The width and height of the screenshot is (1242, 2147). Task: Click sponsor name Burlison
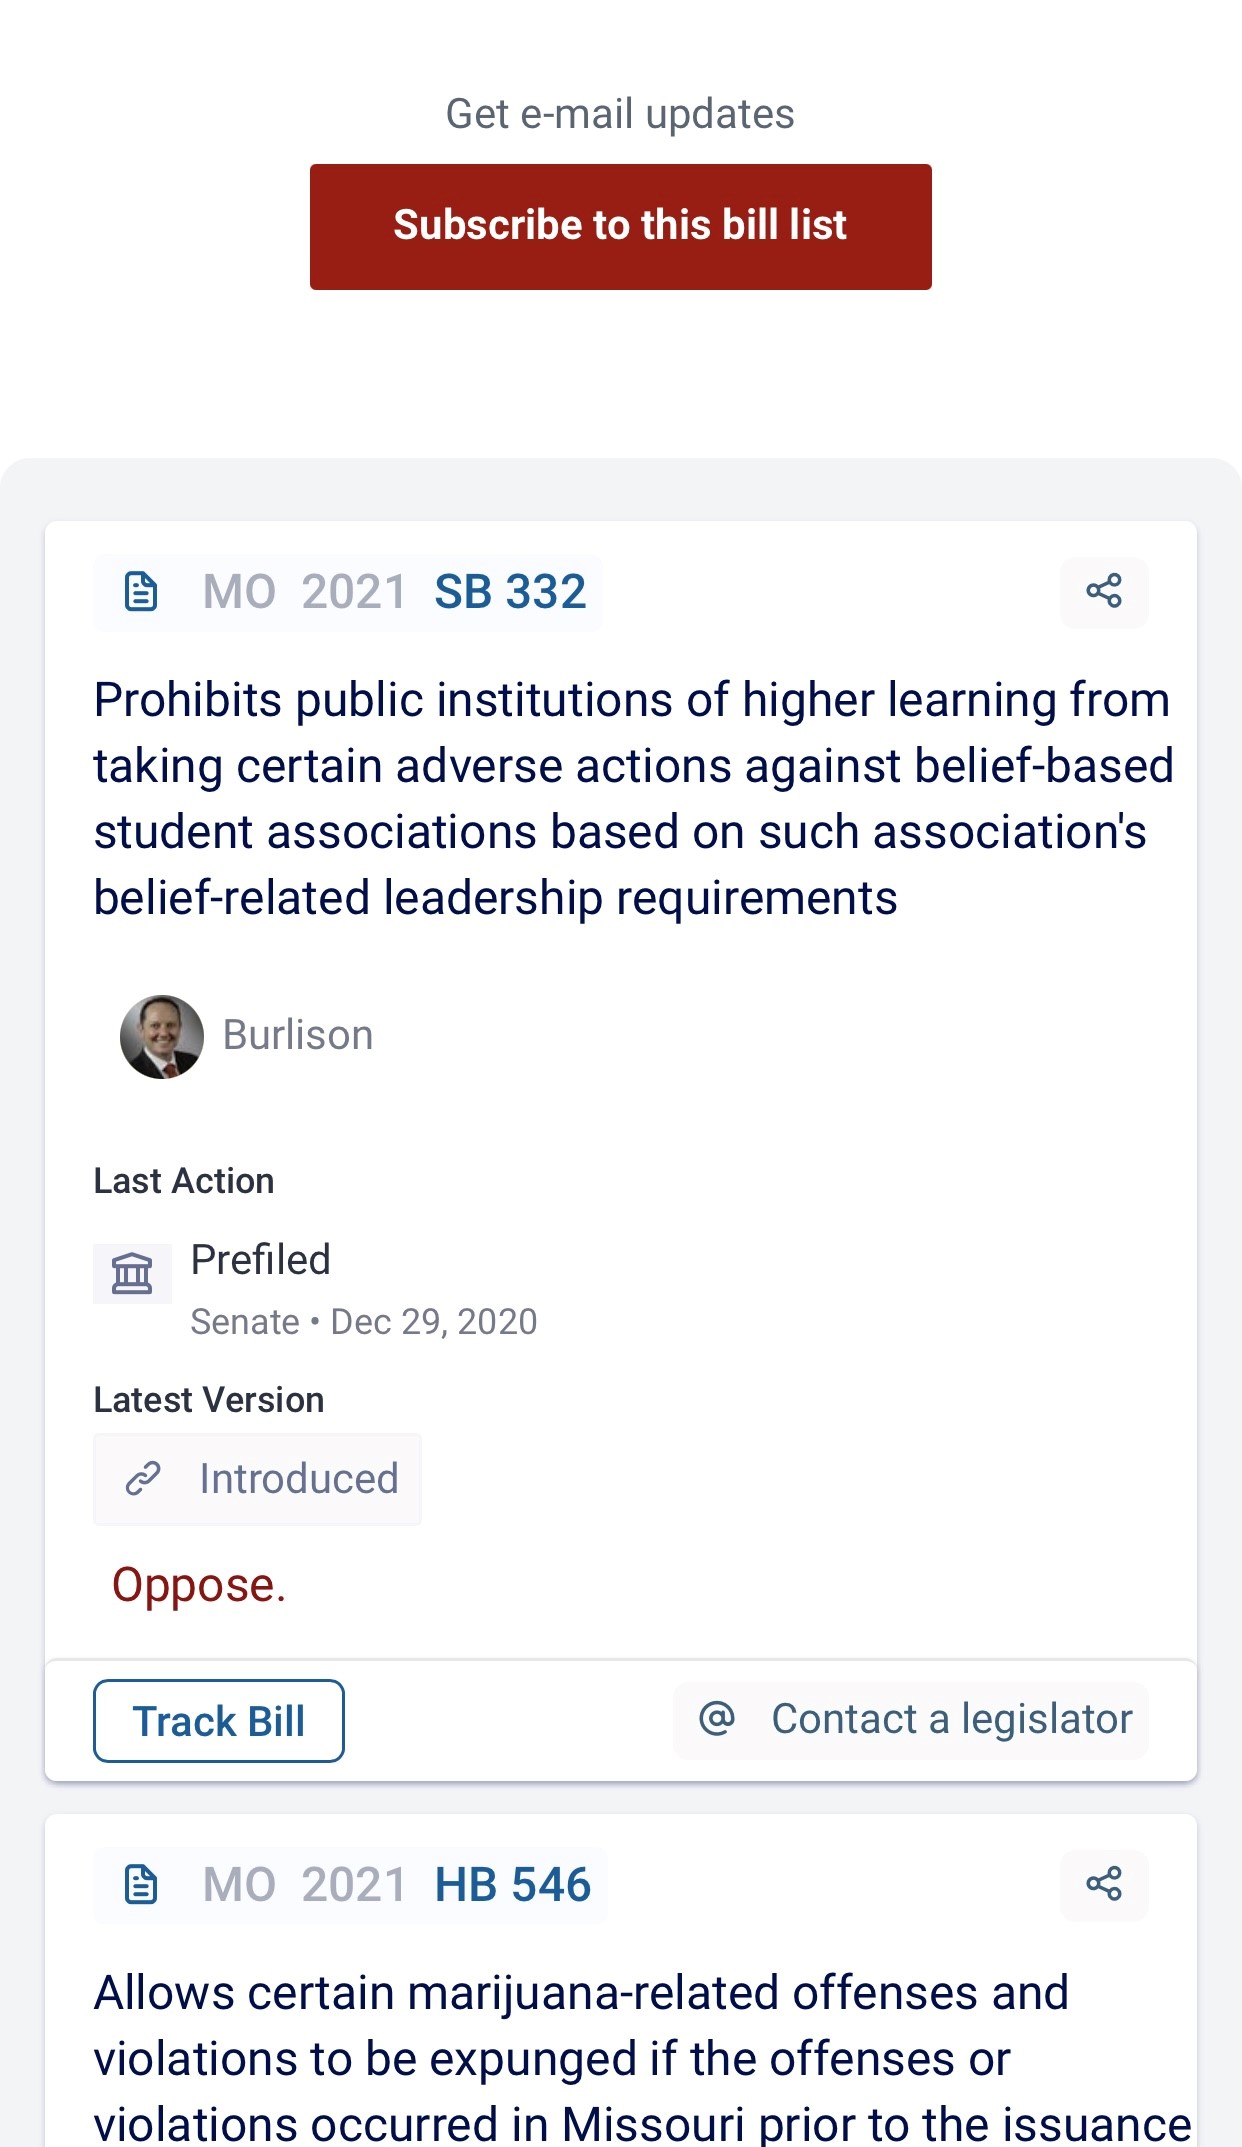click(298, 1036)
